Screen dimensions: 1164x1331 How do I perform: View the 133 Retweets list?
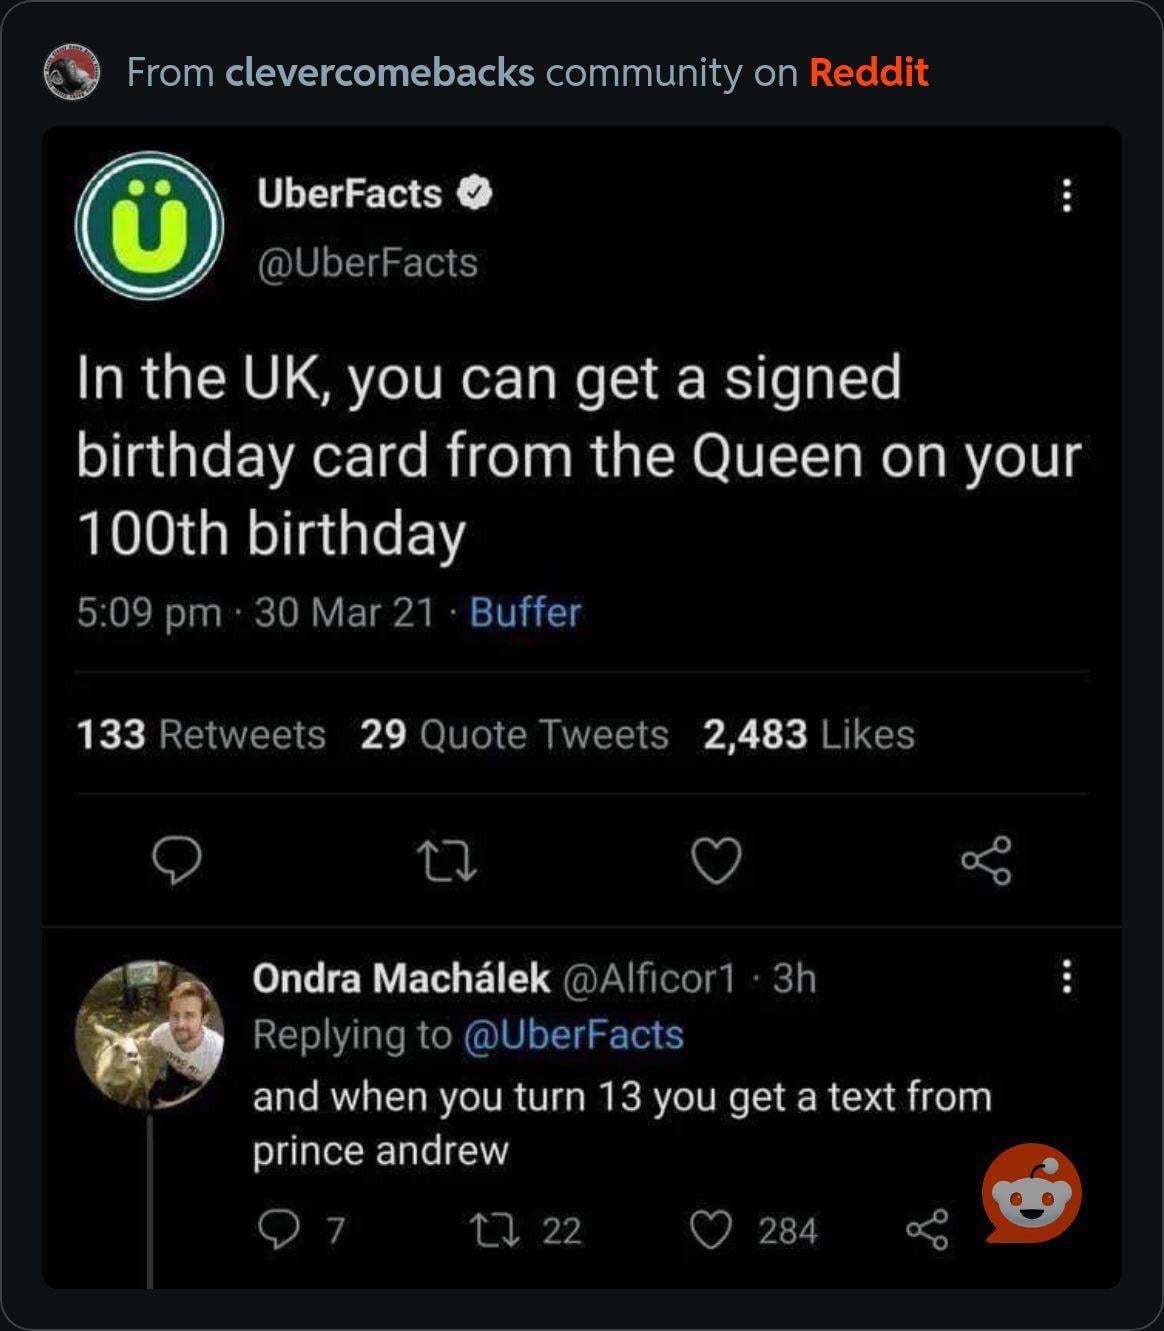pos(201,735)
